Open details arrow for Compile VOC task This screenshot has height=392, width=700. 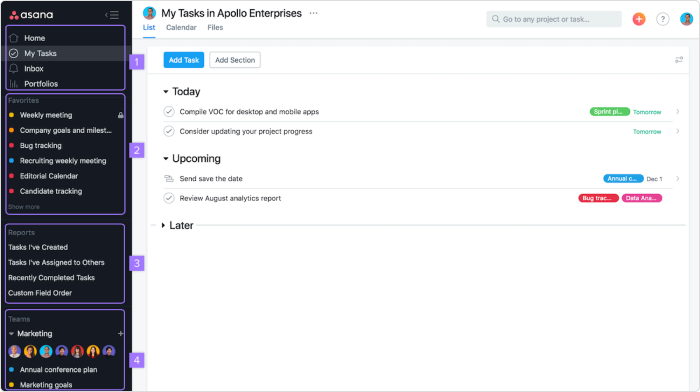[x=678, y=112]
